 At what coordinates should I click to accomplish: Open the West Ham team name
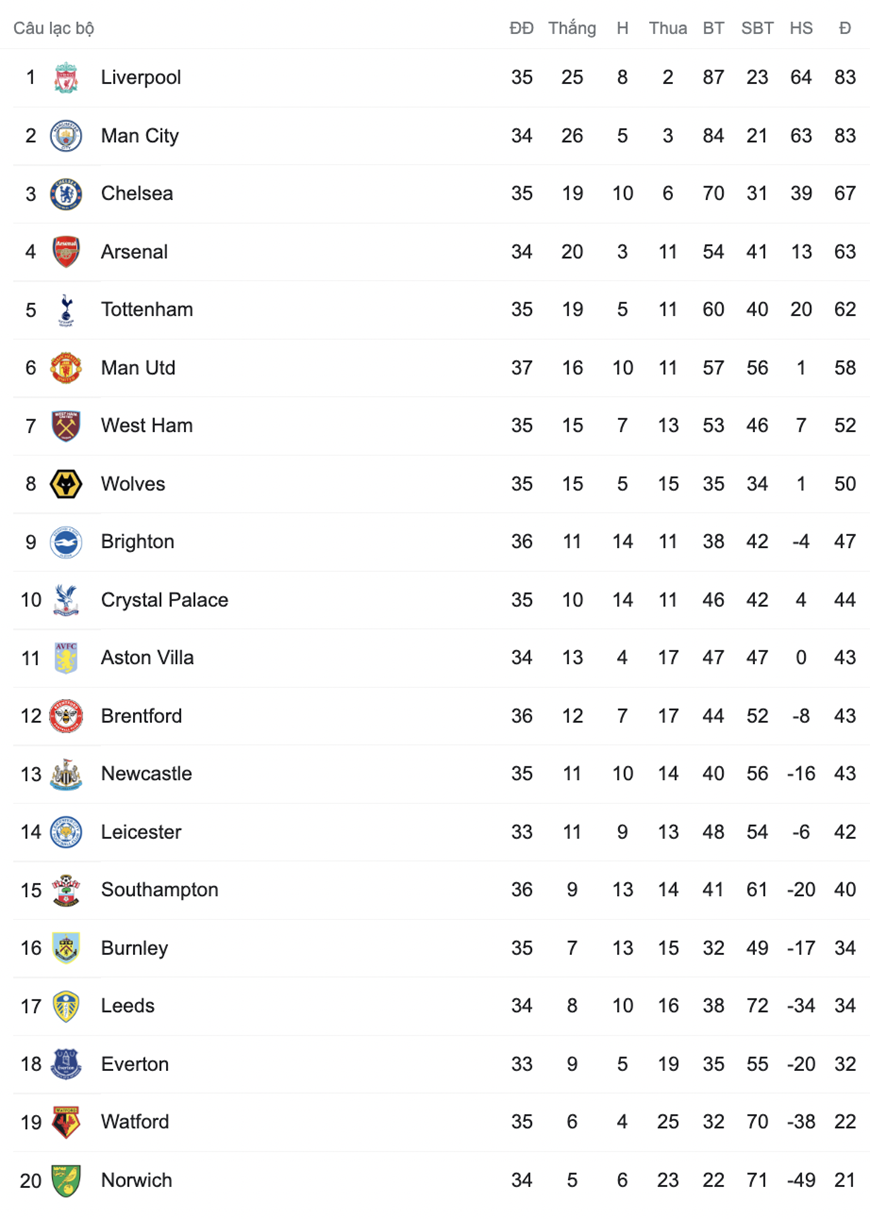point(147,426)
